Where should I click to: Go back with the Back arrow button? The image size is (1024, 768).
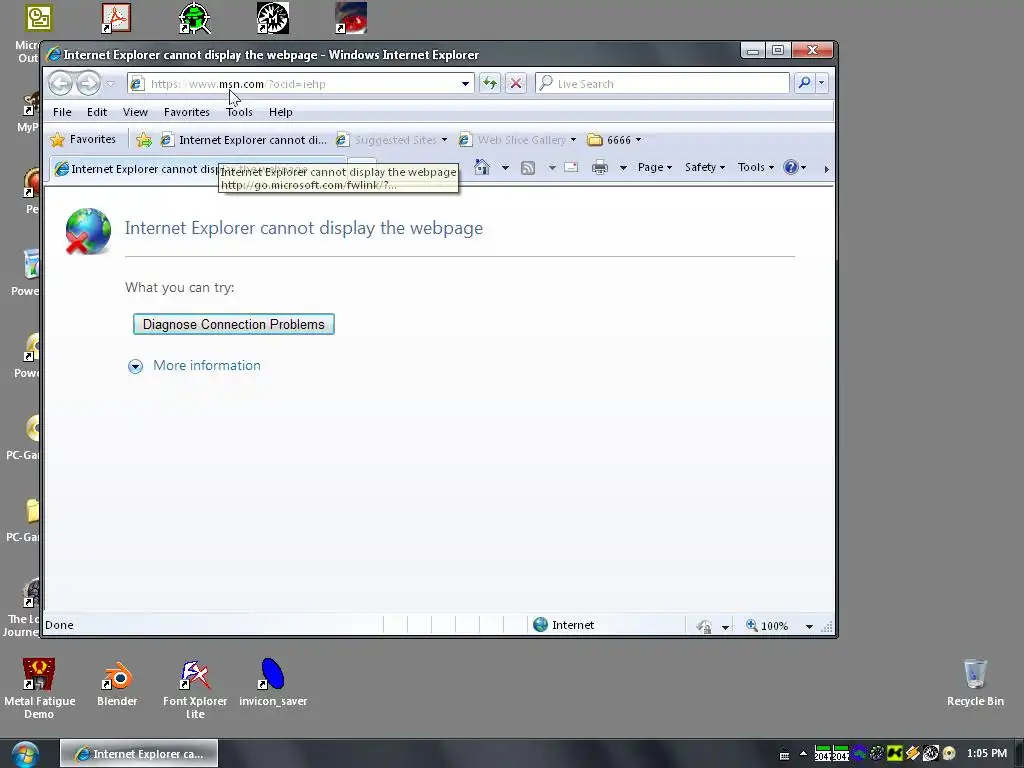[60, 83]
